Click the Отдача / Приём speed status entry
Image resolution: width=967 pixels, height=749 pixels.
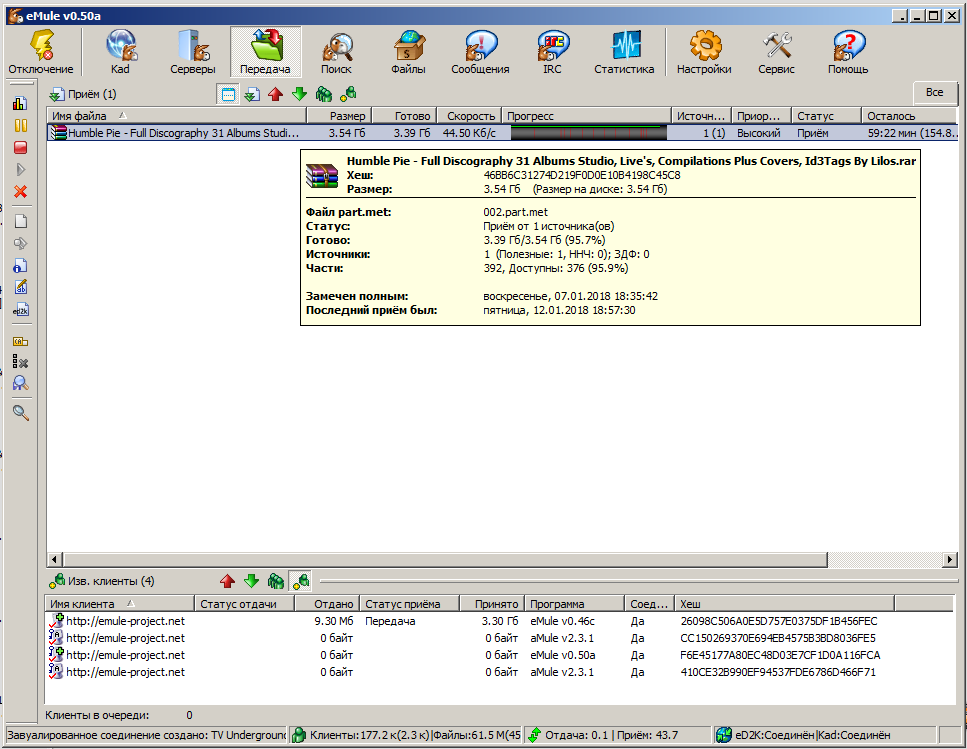coord(617,735)
